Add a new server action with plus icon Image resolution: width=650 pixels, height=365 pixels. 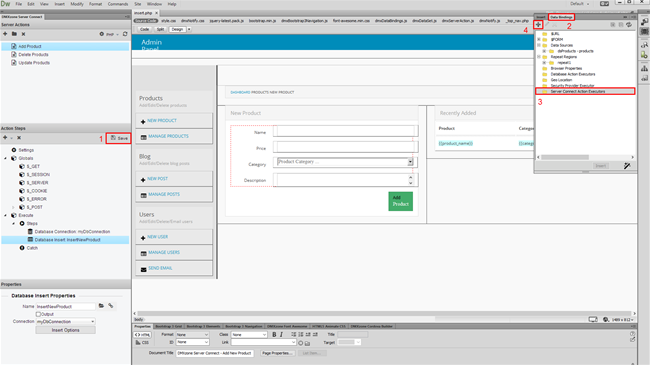(5, 34)
